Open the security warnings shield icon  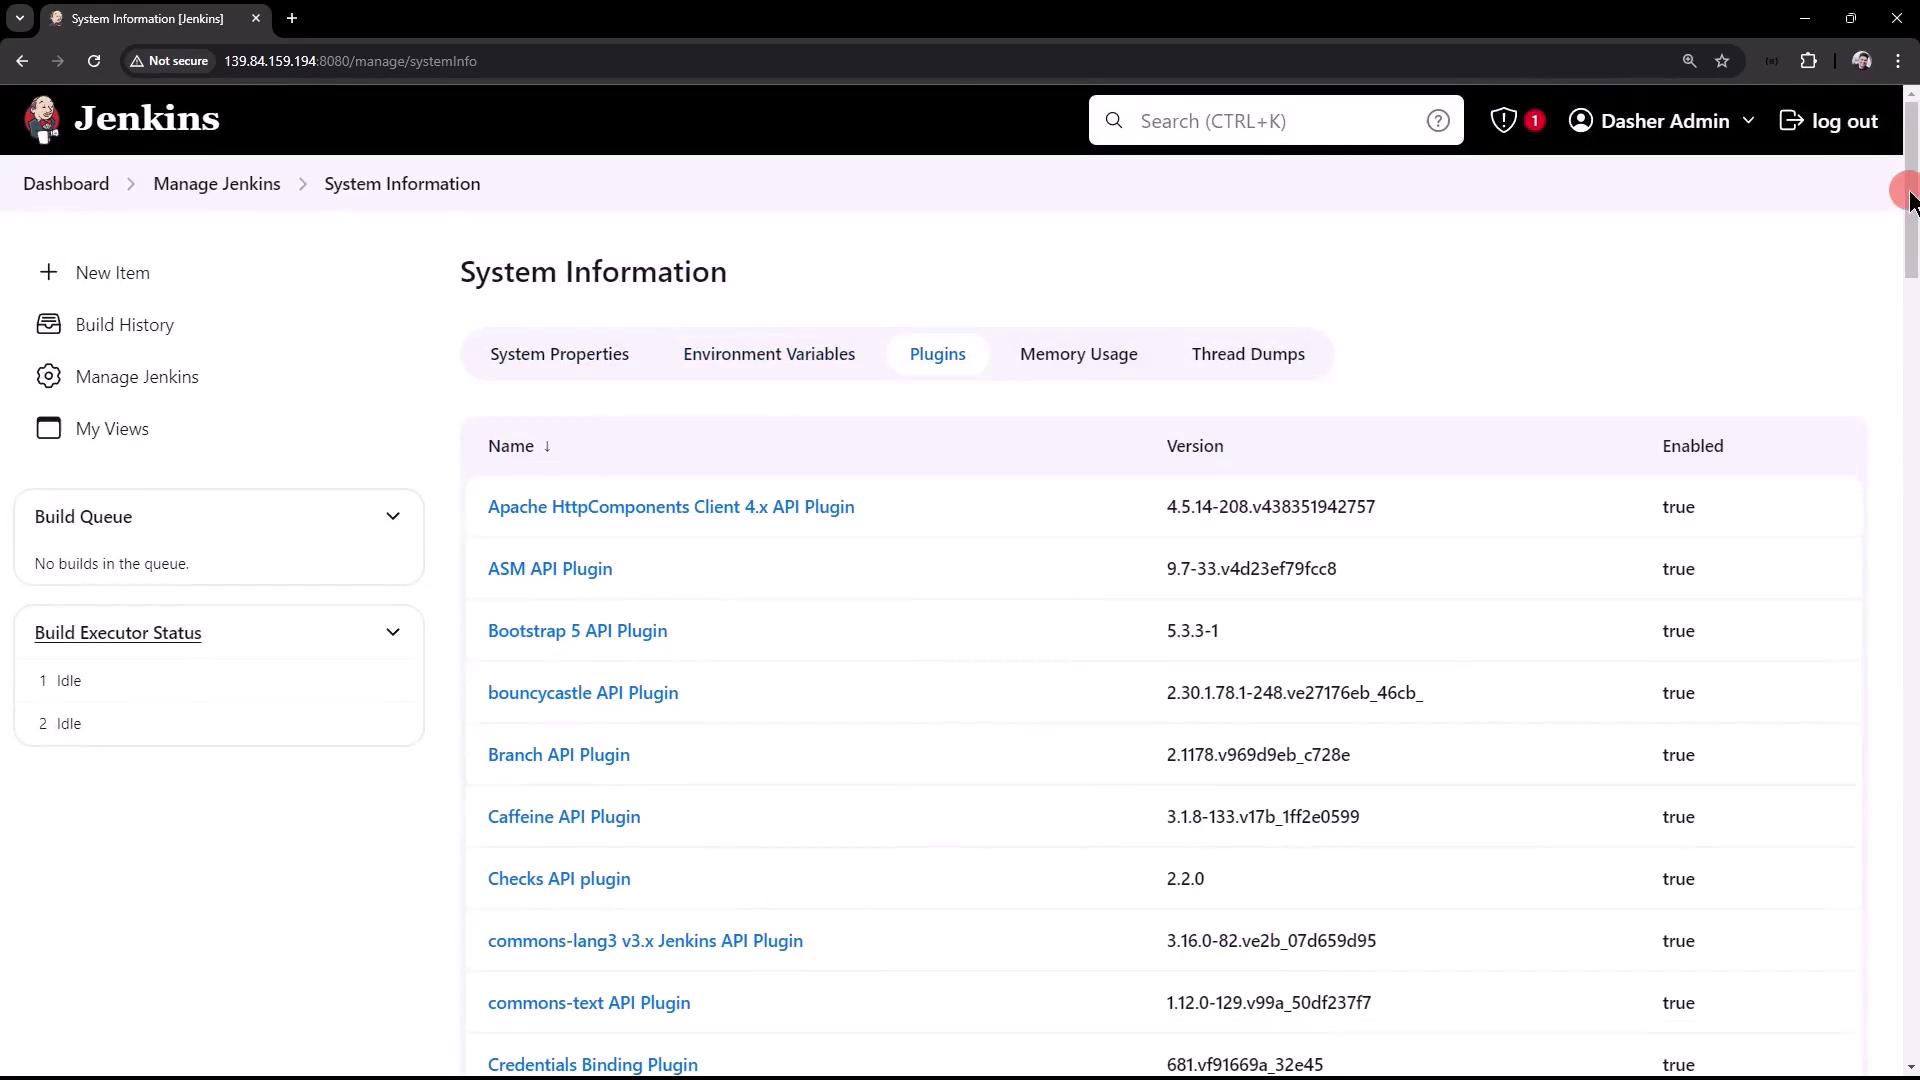(1503, 121)
